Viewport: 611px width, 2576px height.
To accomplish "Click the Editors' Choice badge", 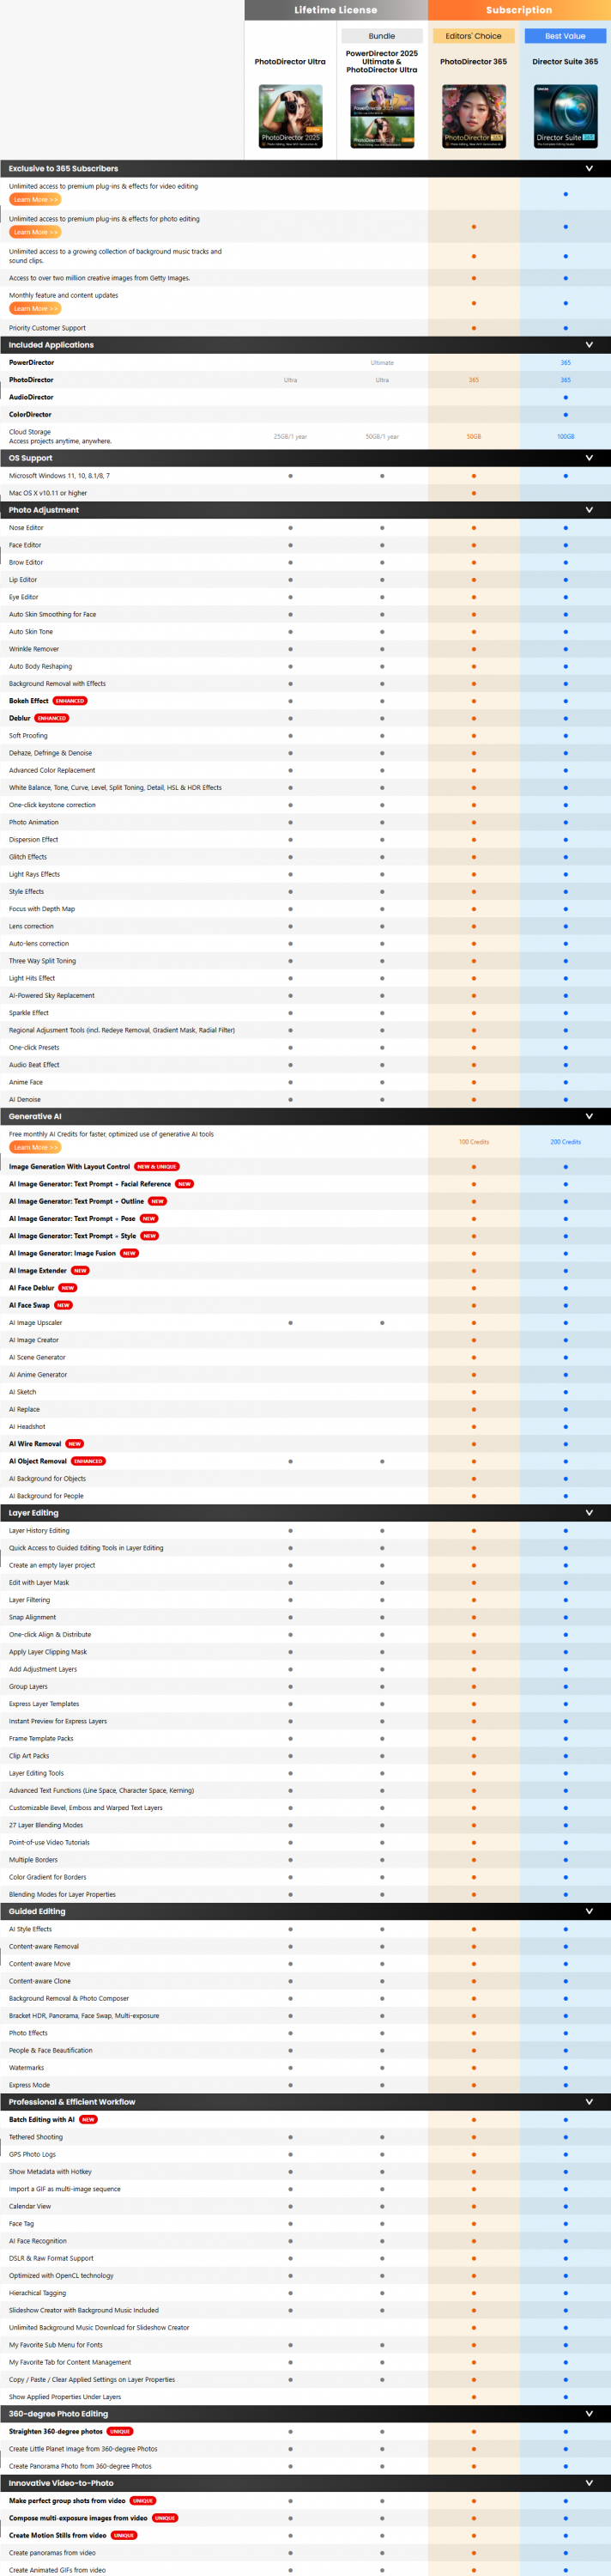I will click(474, 36).
